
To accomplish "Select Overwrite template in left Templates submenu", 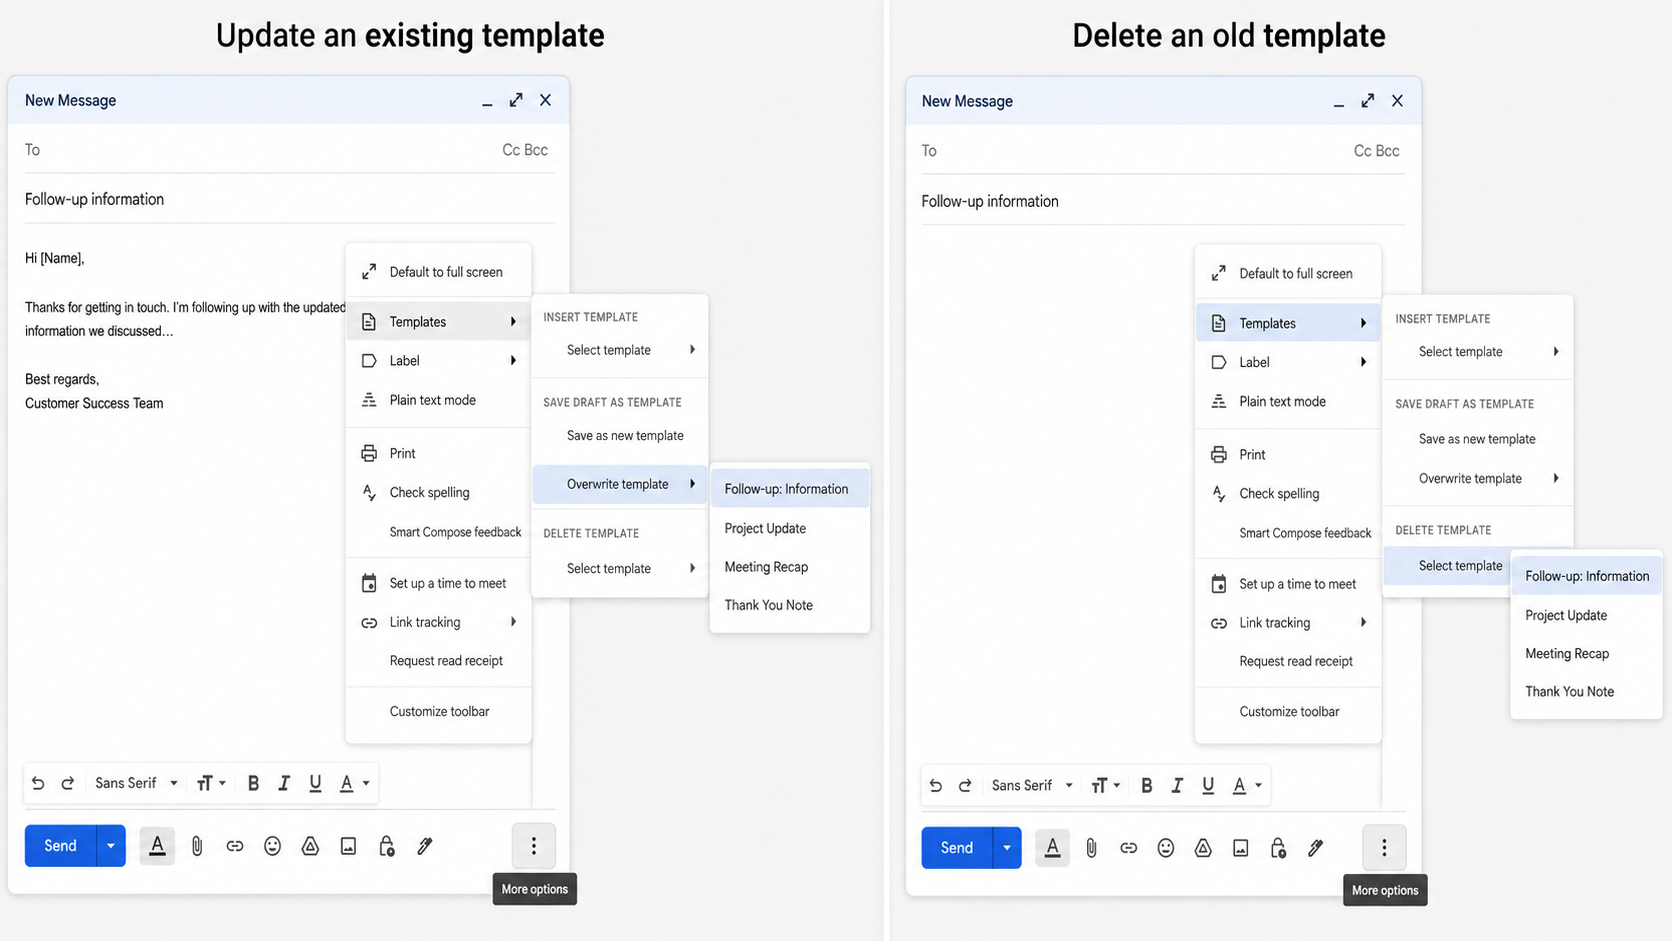I will point(620,484).
